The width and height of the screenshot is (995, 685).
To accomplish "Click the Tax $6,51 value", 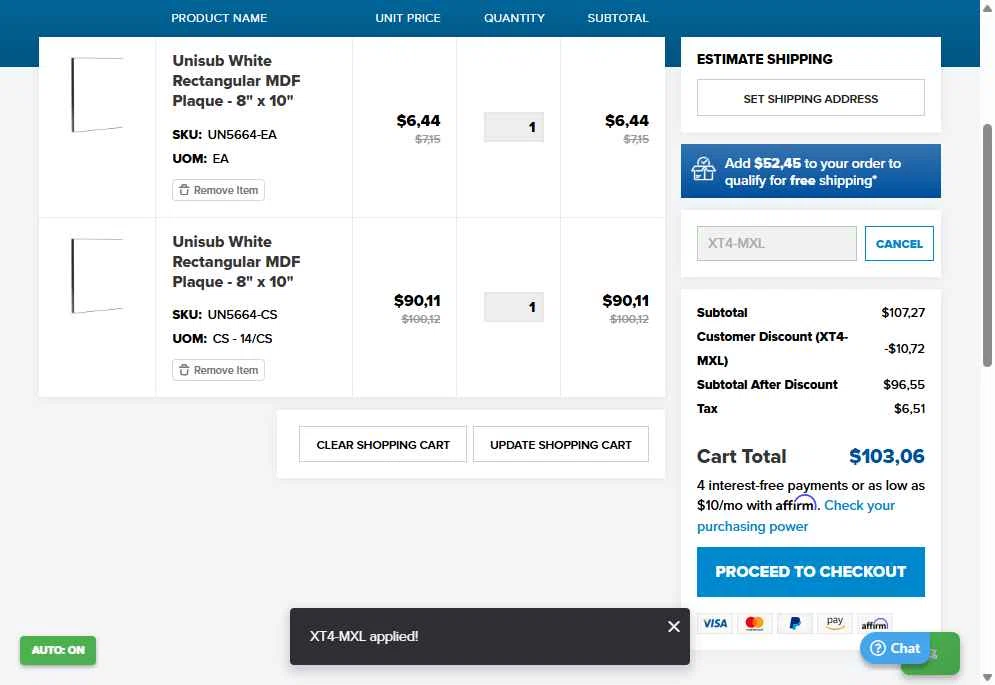I will click(x=909, y=409).
